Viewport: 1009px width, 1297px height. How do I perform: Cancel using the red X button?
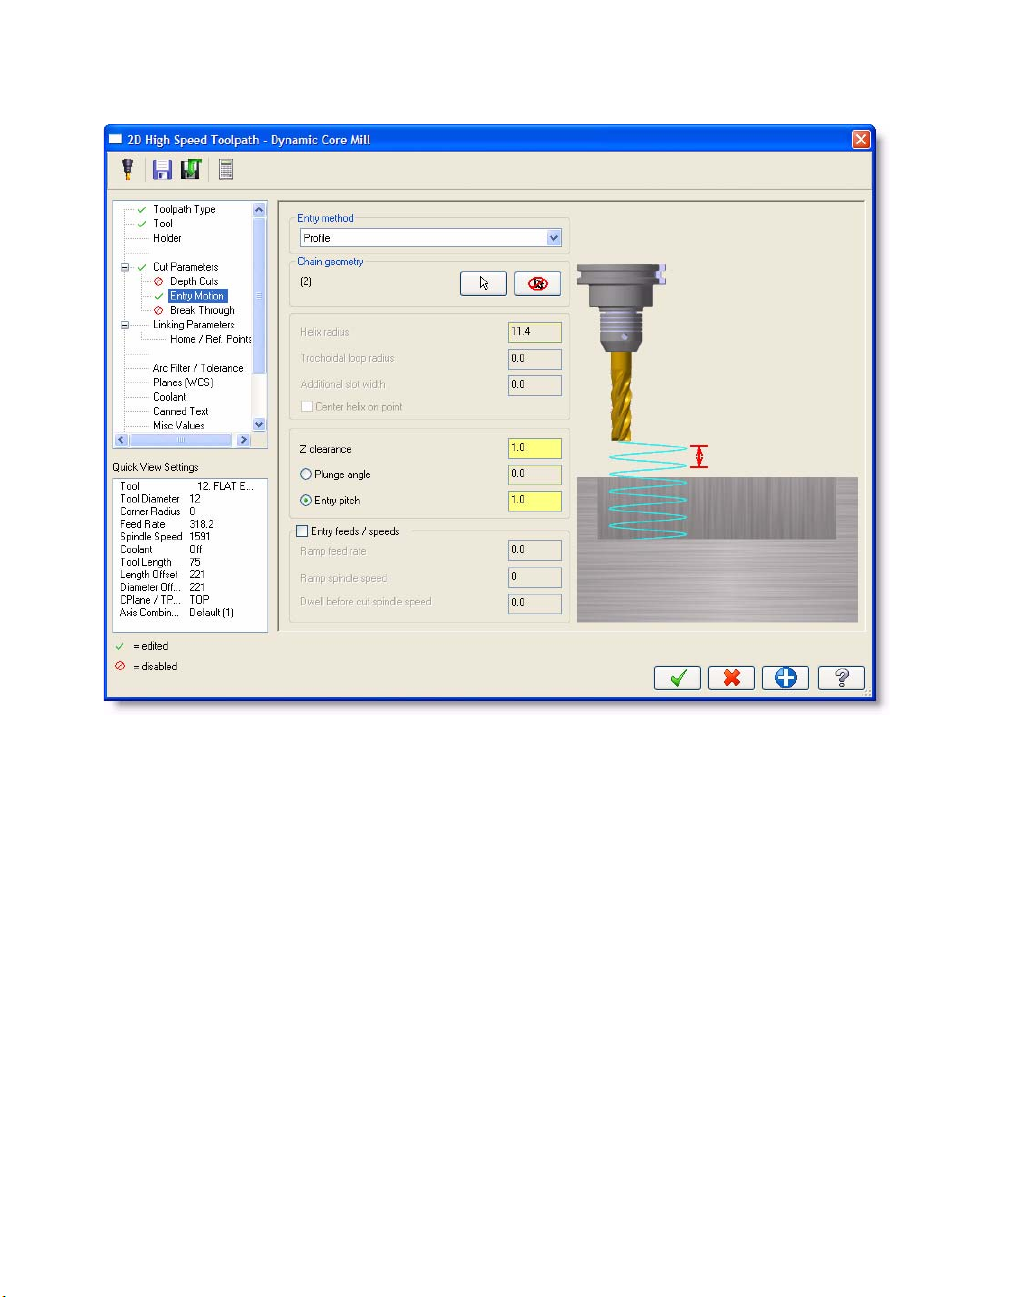pyautogui.click(x=731, y=678)
